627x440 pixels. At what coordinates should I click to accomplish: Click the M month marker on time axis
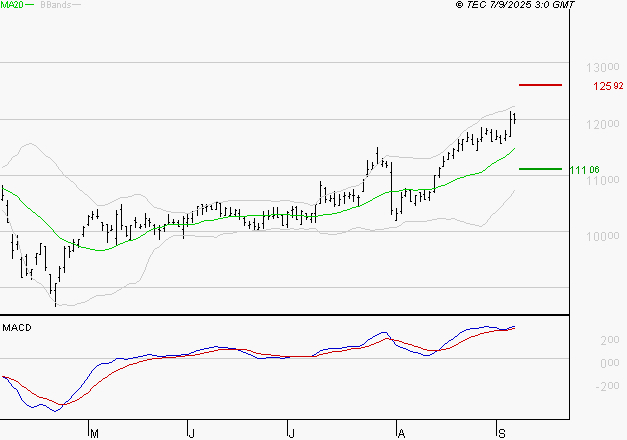coord(94,434)
